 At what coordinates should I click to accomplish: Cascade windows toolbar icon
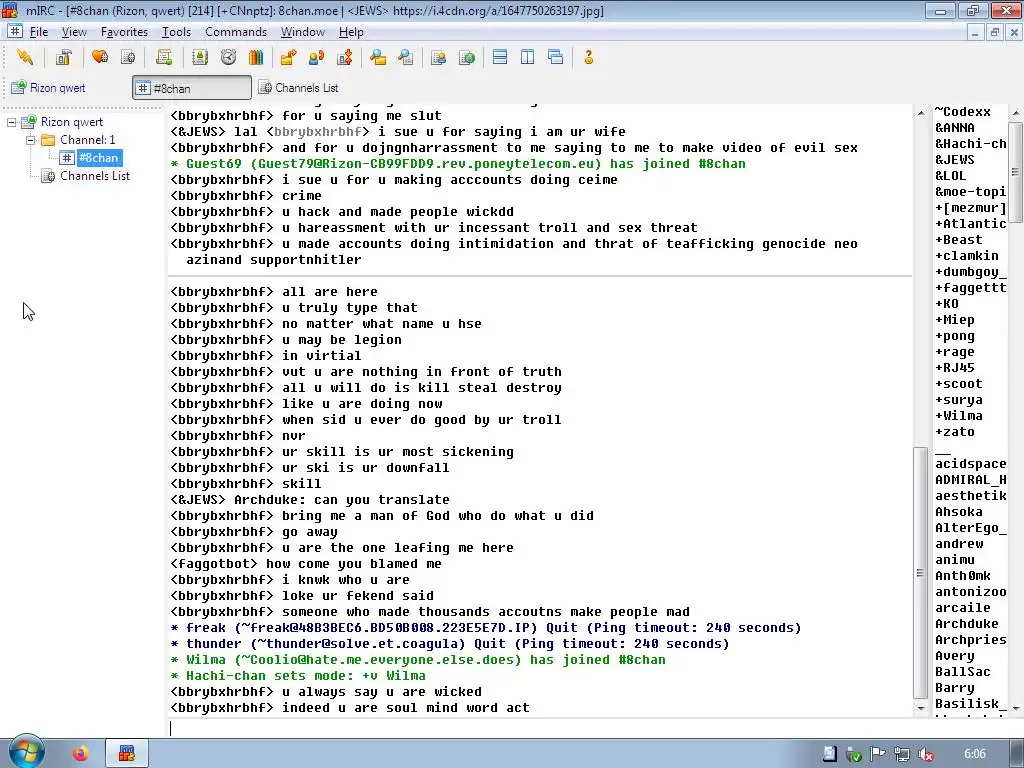coord(556,57)
